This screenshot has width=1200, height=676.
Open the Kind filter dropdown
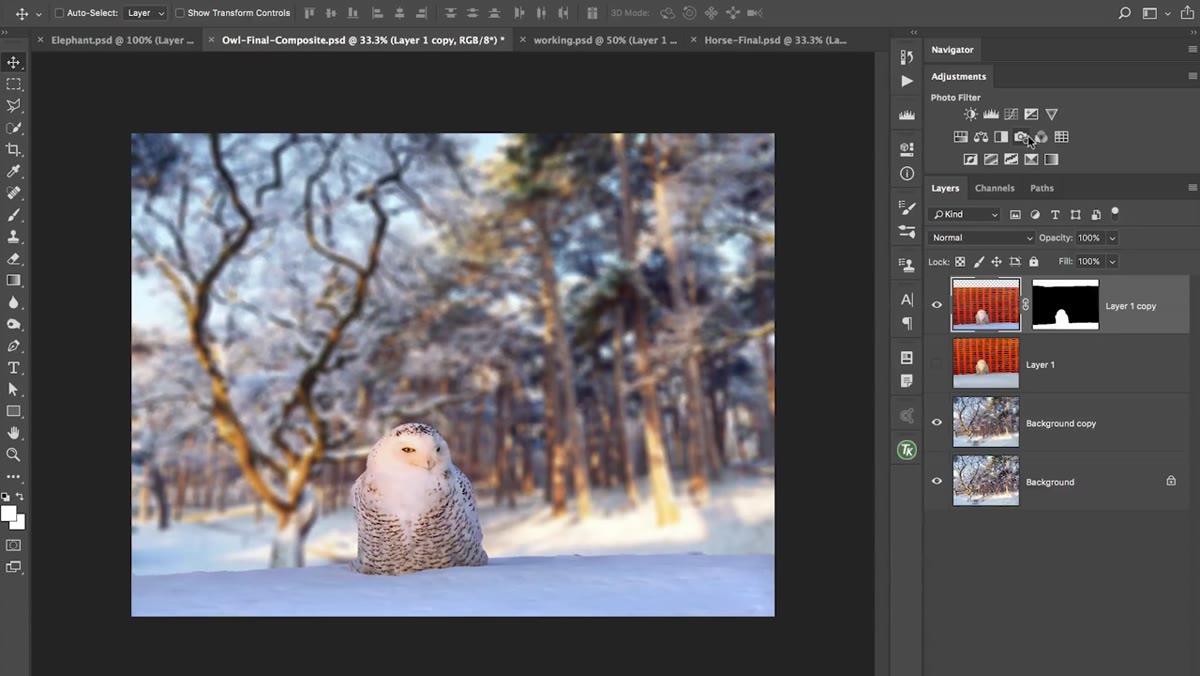964,214
